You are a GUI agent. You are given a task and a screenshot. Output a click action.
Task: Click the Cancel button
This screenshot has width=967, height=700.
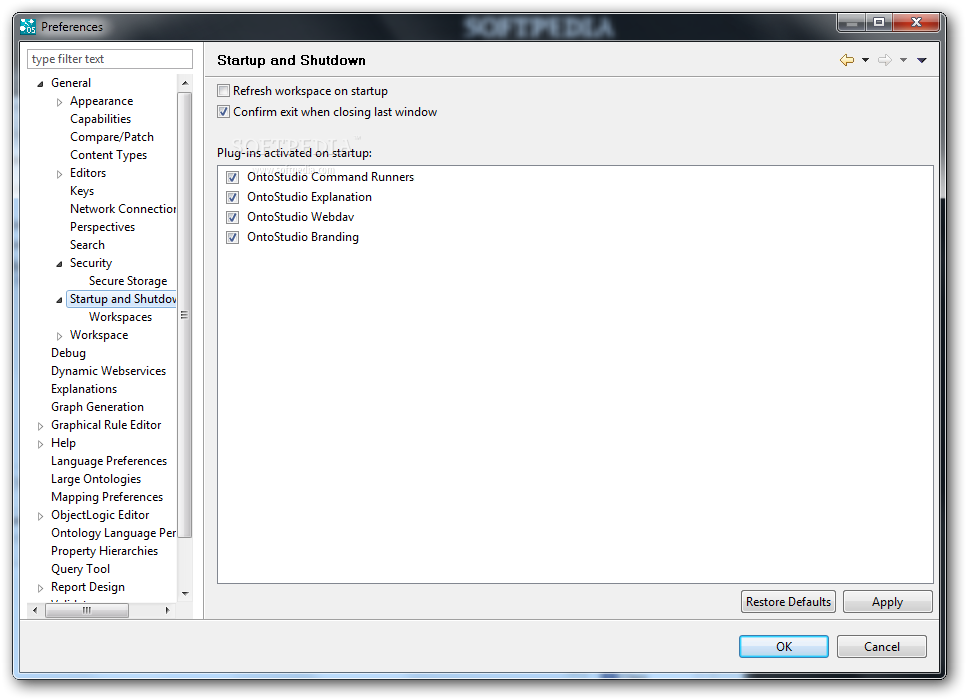pyautogui.click(x=882, y=647)
